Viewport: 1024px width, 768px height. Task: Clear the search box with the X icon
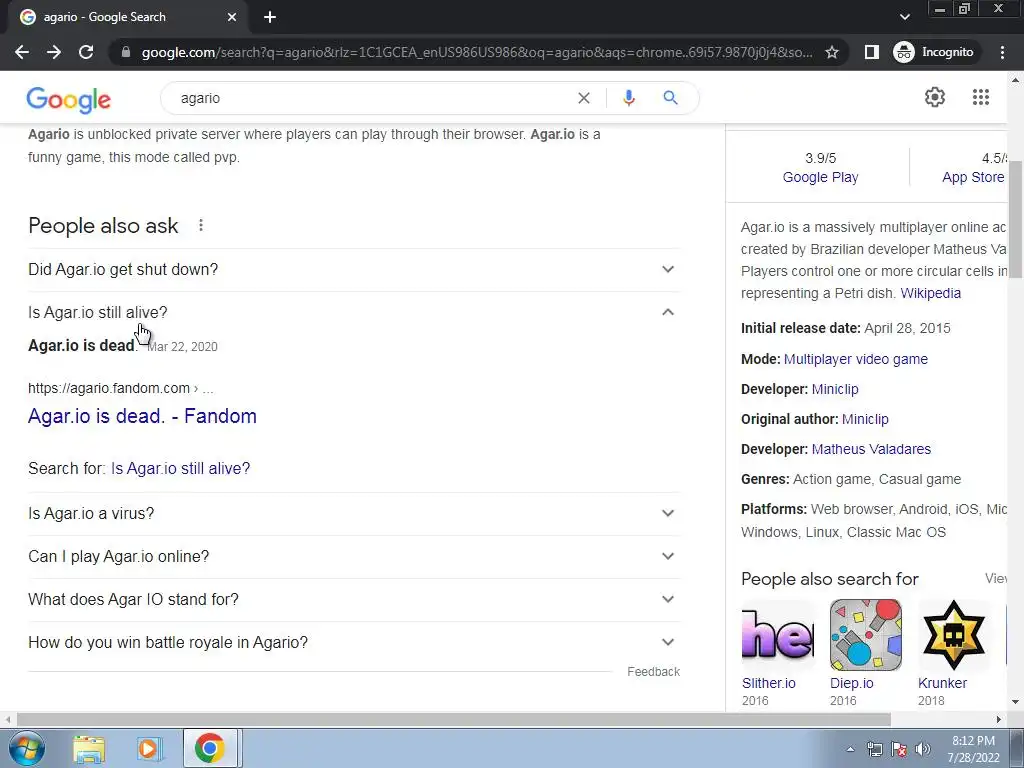click(x=584, y=98)
